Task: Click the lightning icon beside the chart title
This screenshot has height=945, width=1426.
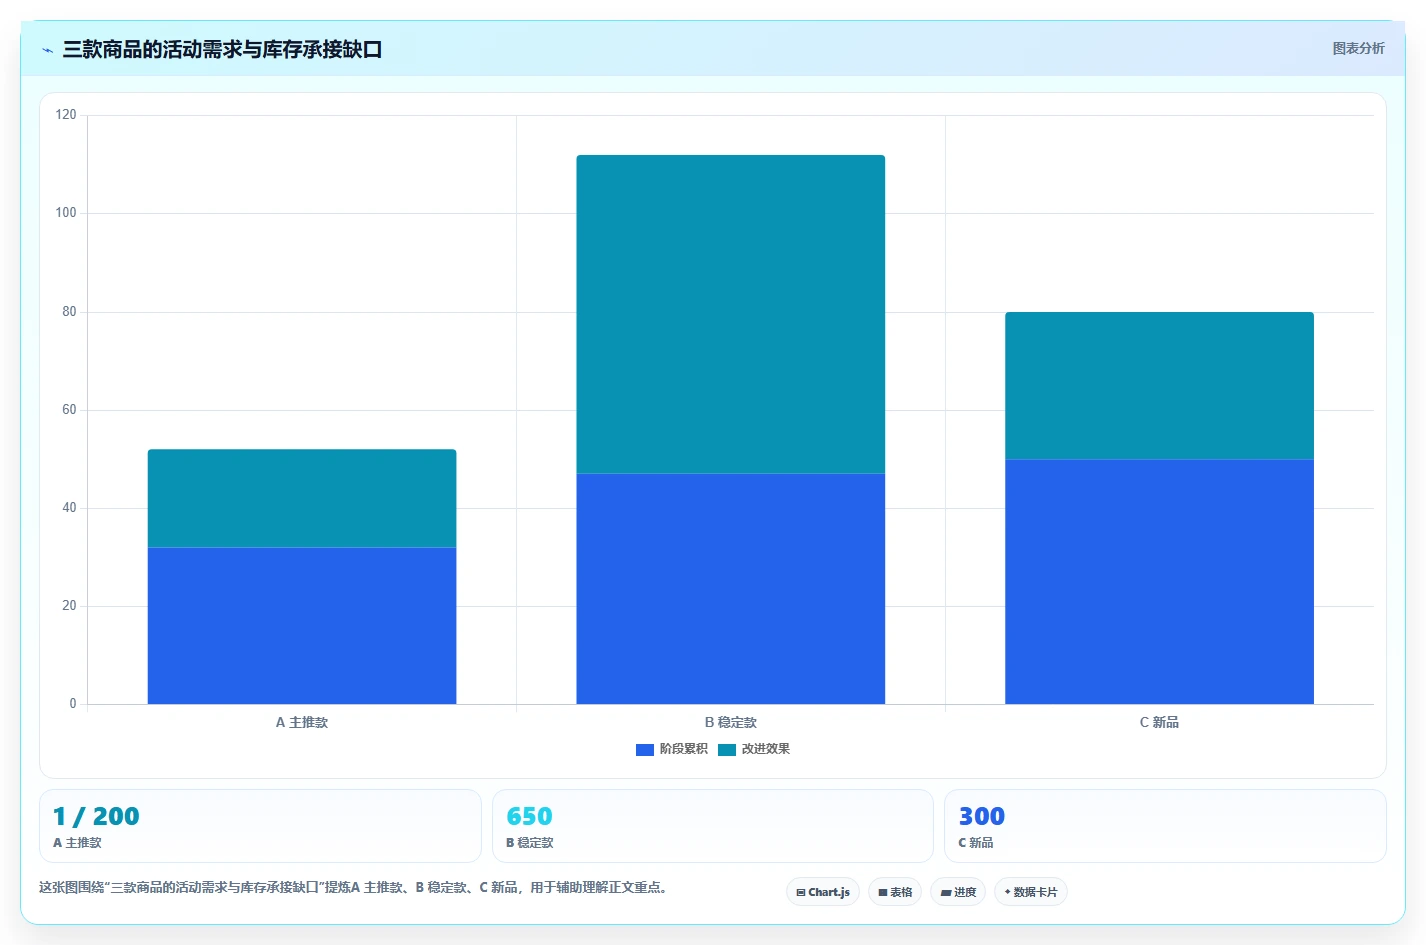Action: (x=47, y=50)
